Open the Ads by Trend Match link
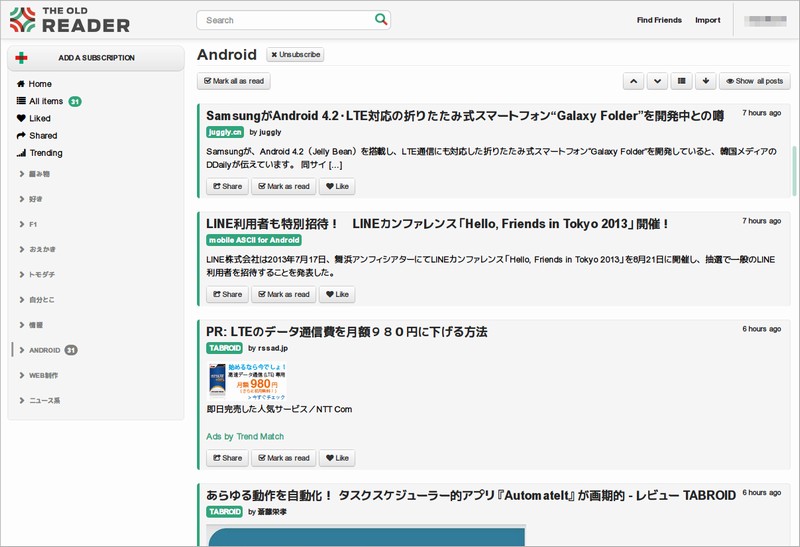The image size is (800, 547). [x=245, y=437]
